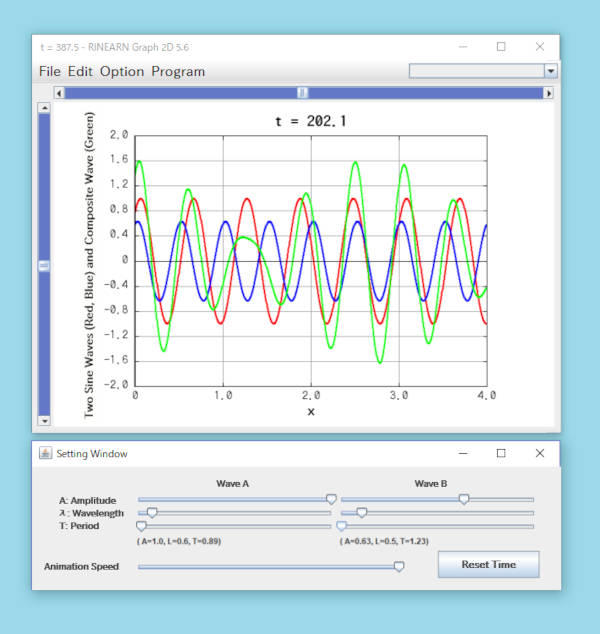The image size is (600, 634).
Task: Click the Wave B Amplitude slider knob
Action: [464, 499]
